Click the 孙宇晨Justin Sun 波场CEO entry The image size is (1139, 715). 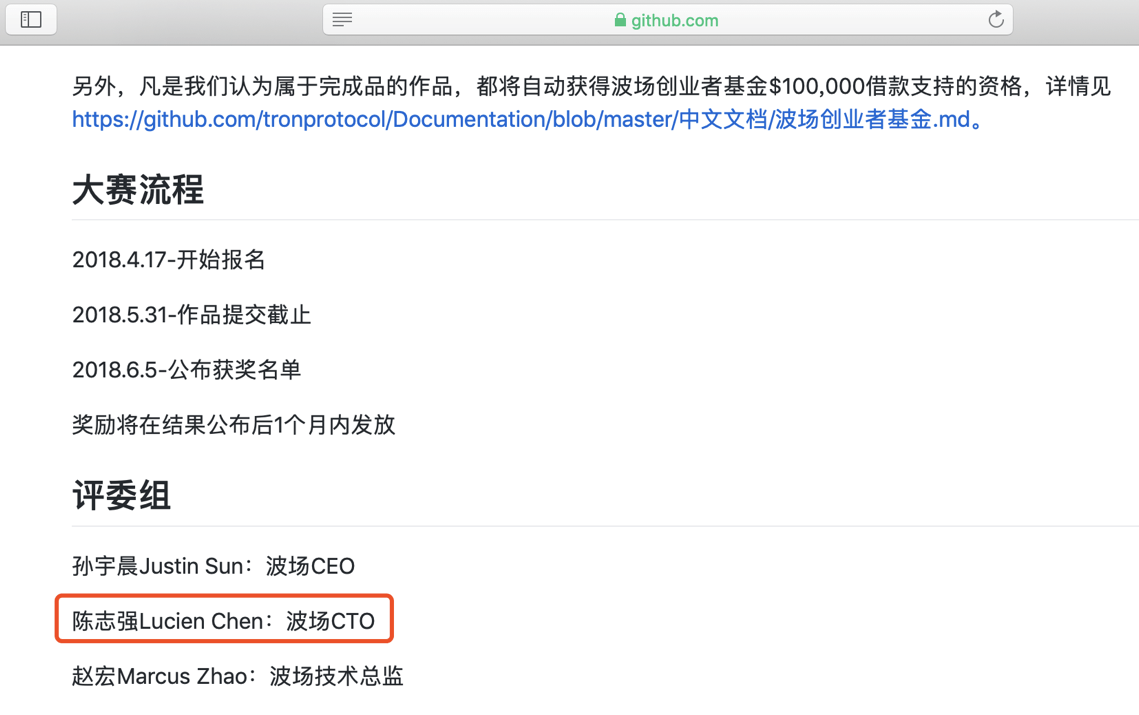(x=214, y=566)
